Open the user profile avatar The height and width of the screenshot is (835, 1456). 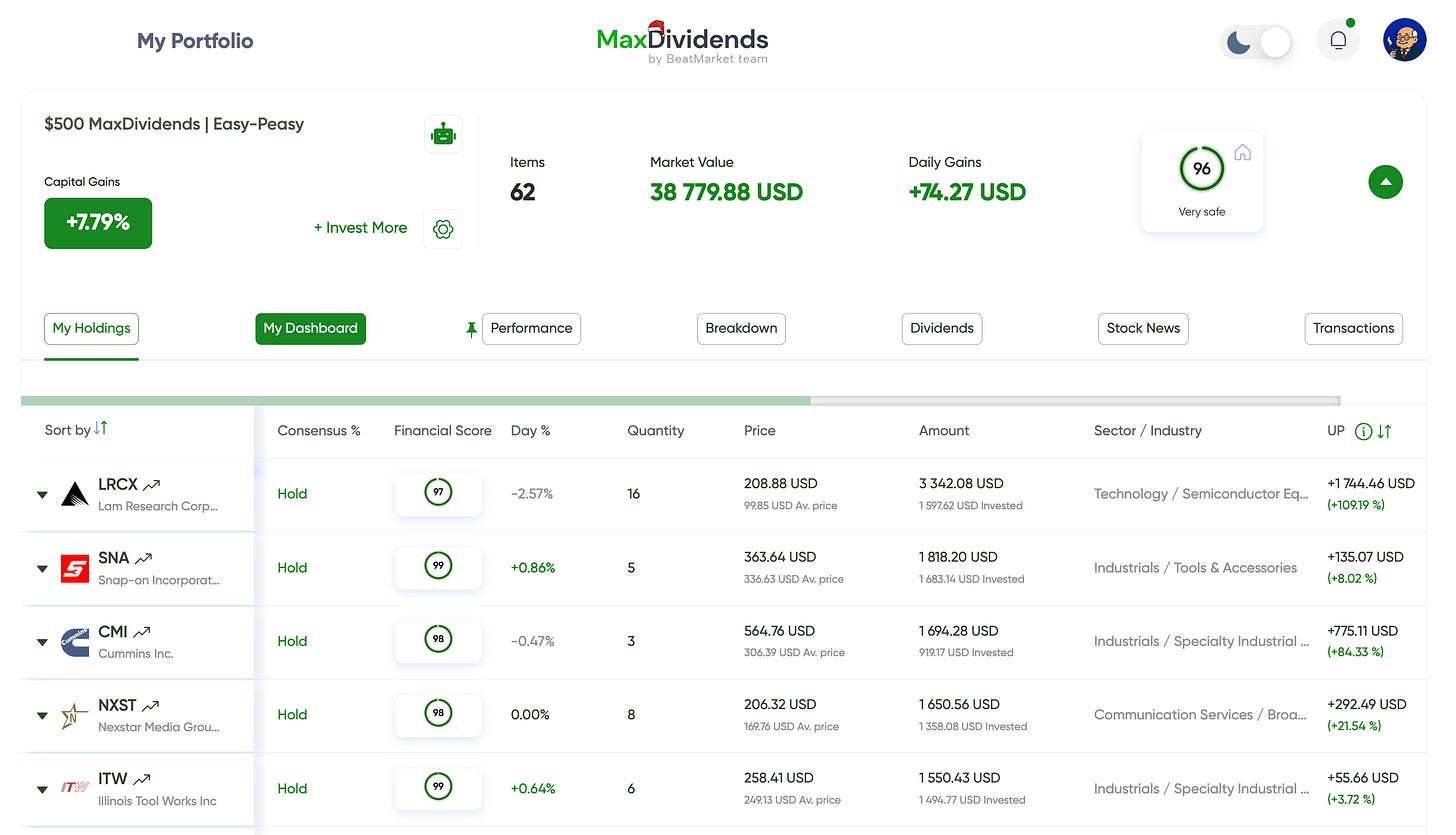click(x=1404, y=41)
